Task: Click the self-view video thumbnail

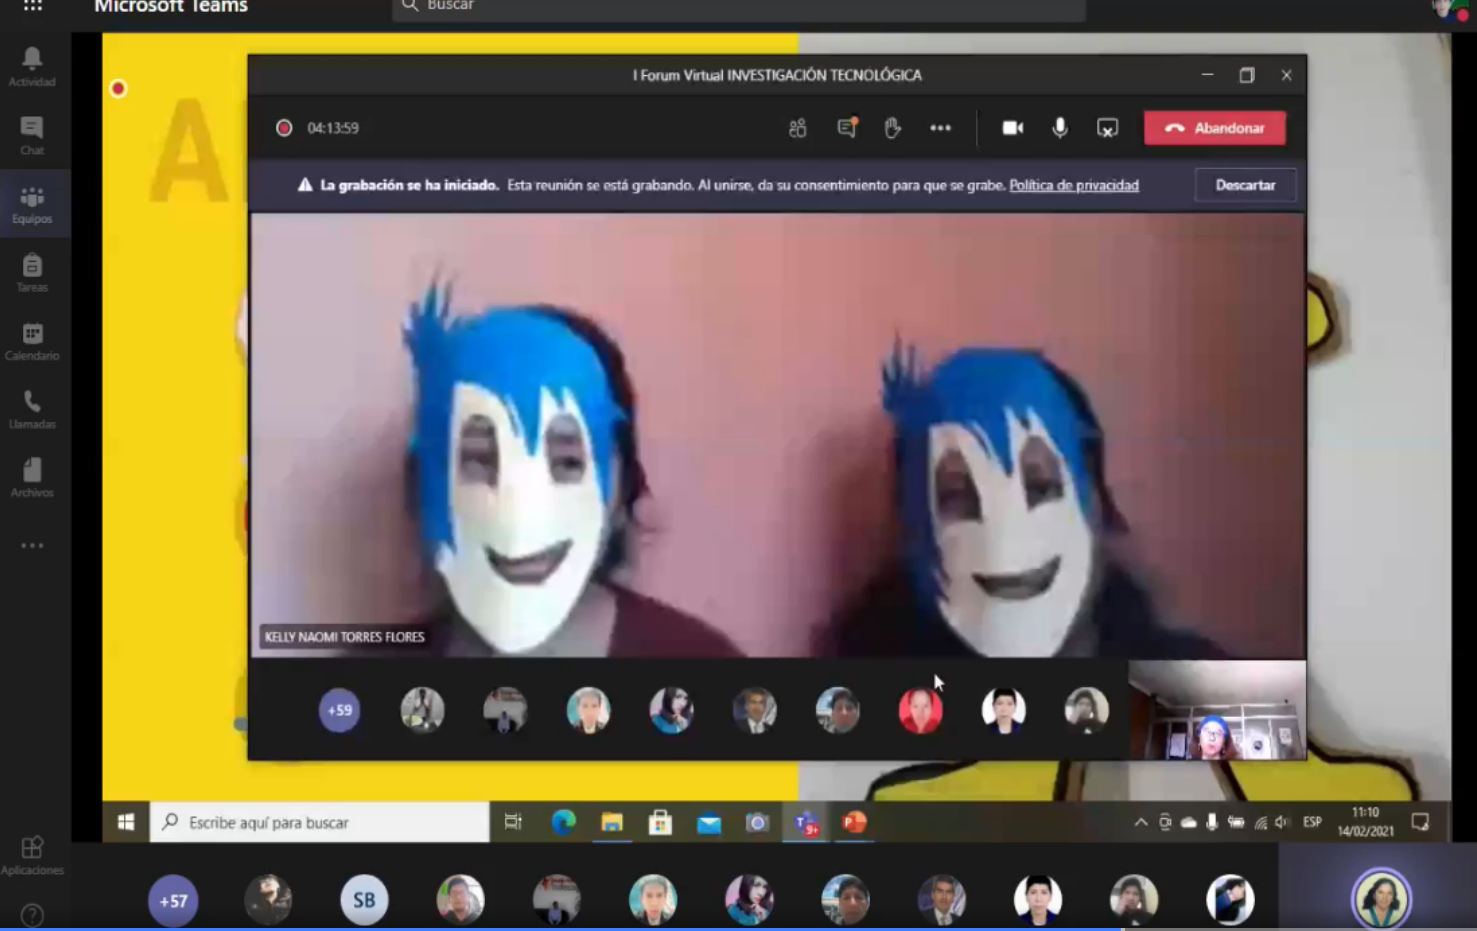Action: pyautogui.click(x=1217, y=709)
